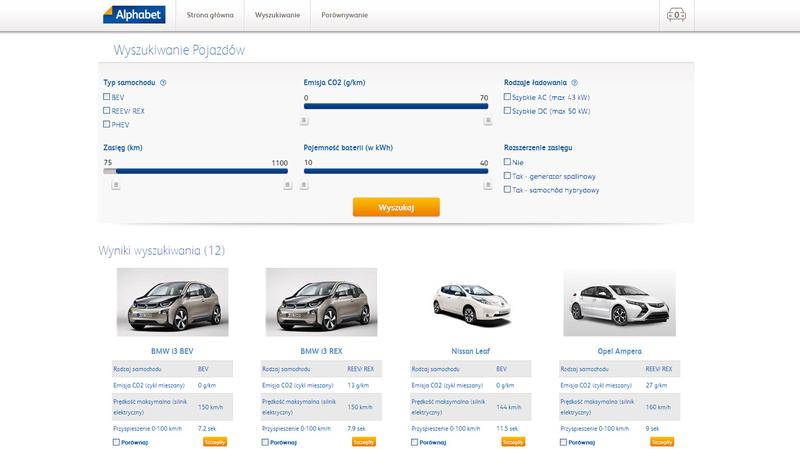
Task: Click the Pojemność baterii (w kWh) label
Action: pos(348,147)
